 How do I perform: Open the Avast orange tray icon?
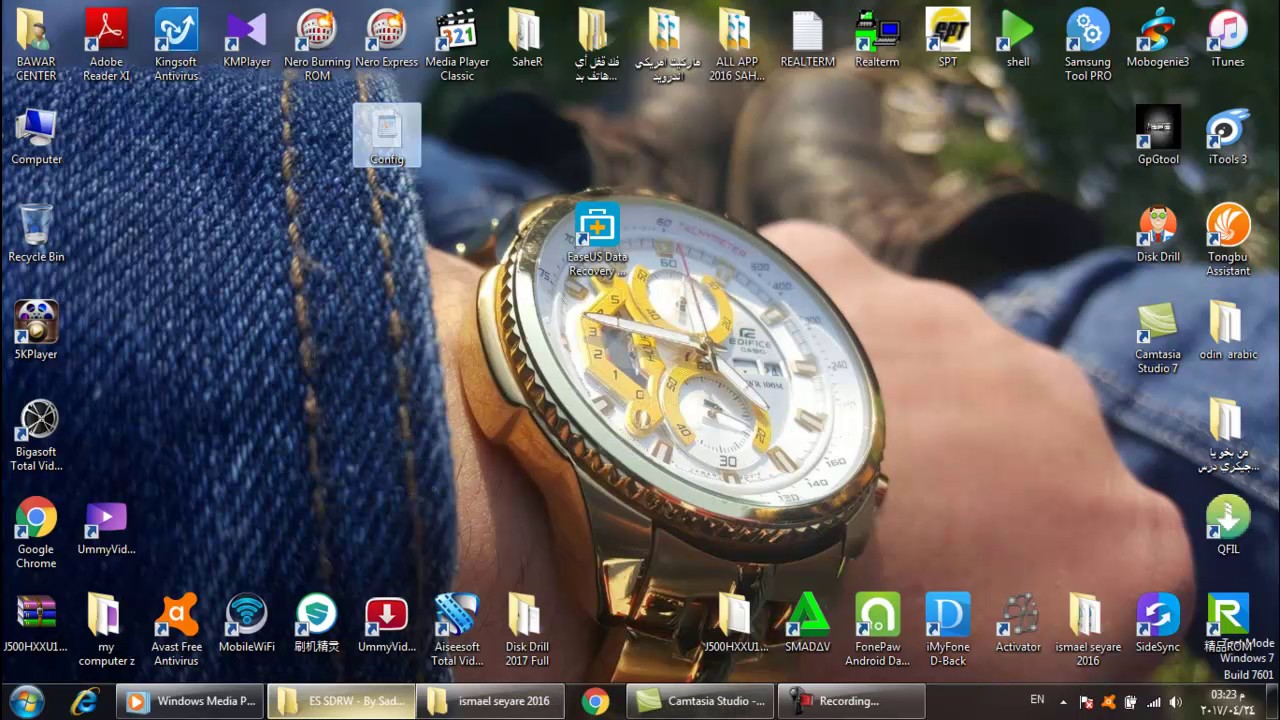click(1108, 702)
